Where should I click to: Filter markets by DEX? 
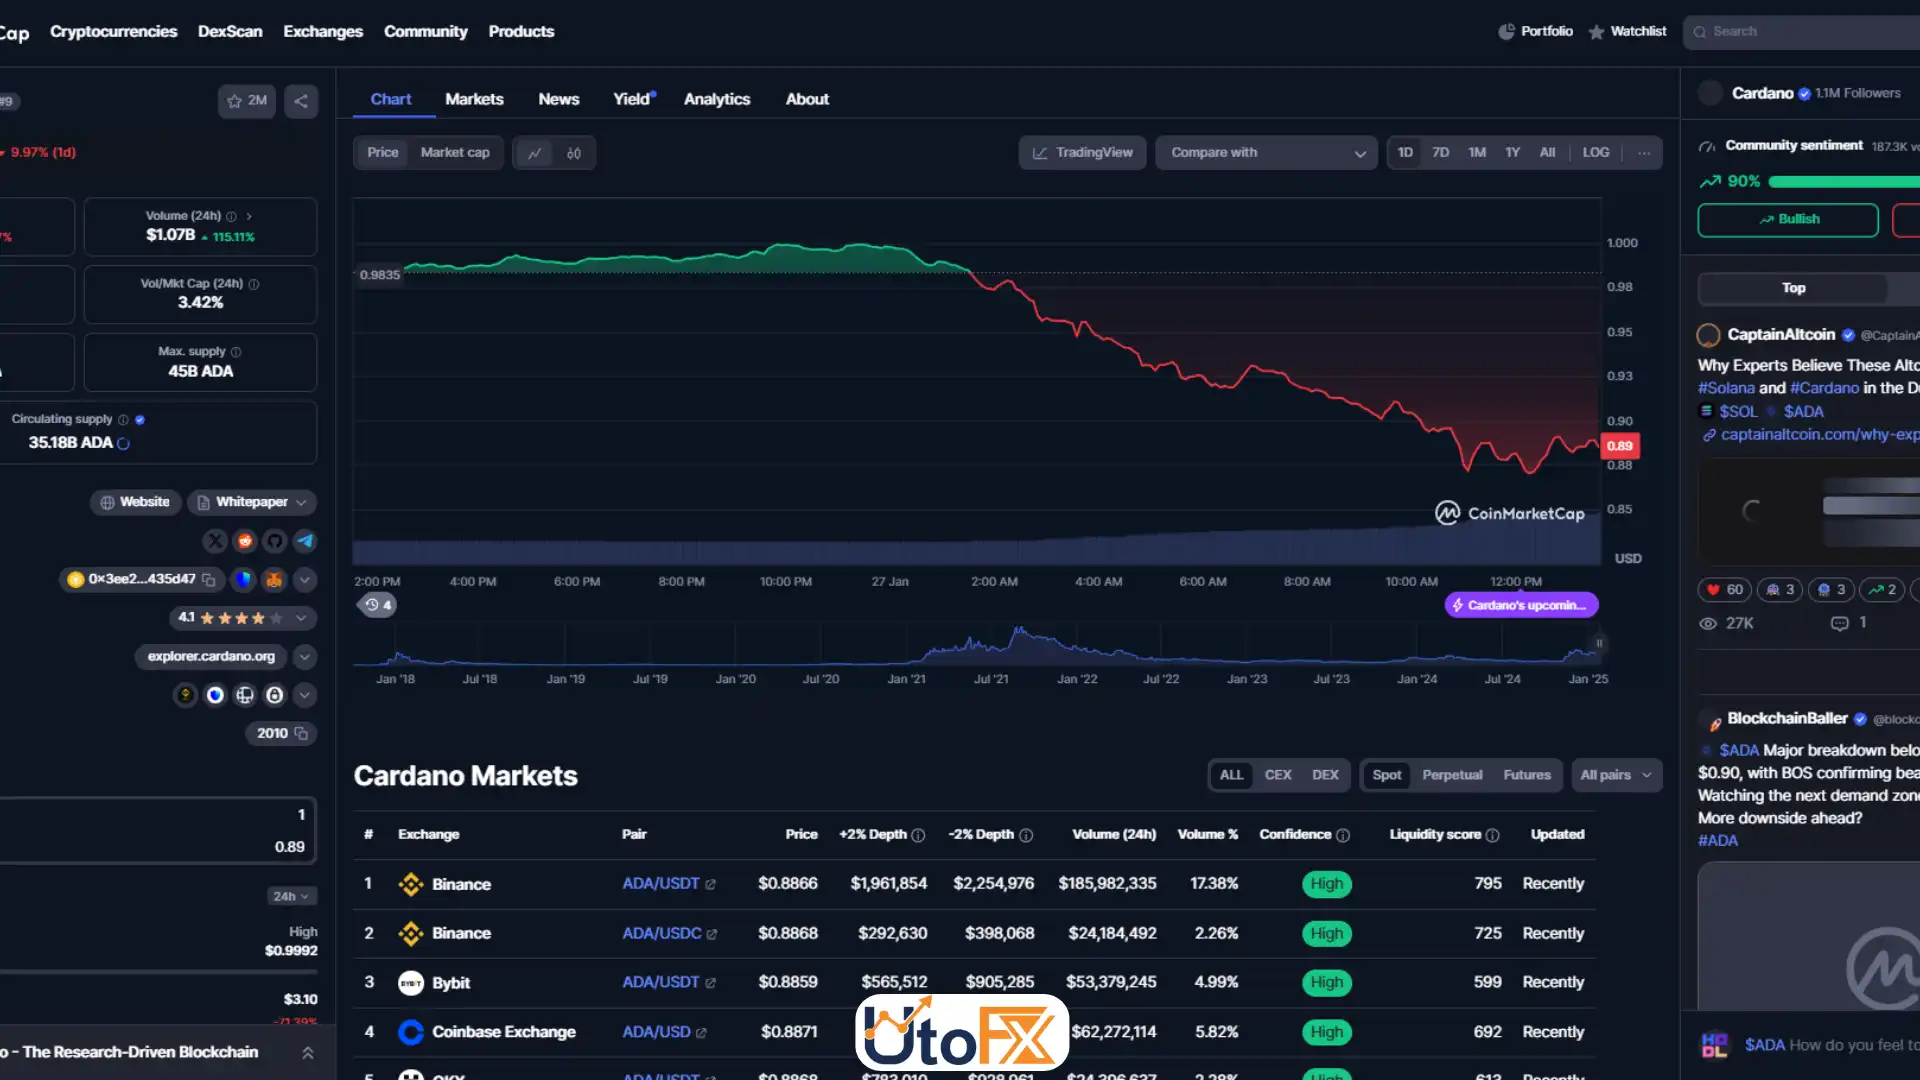click(1325, 775)
